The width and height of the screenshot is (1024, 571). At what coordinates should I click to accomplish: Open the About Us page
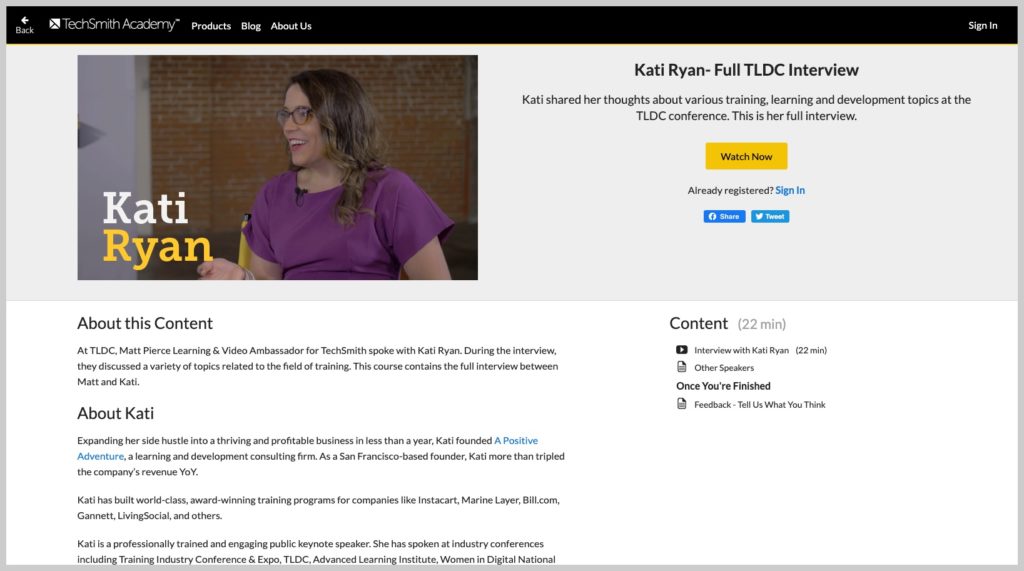coord(291,26)
